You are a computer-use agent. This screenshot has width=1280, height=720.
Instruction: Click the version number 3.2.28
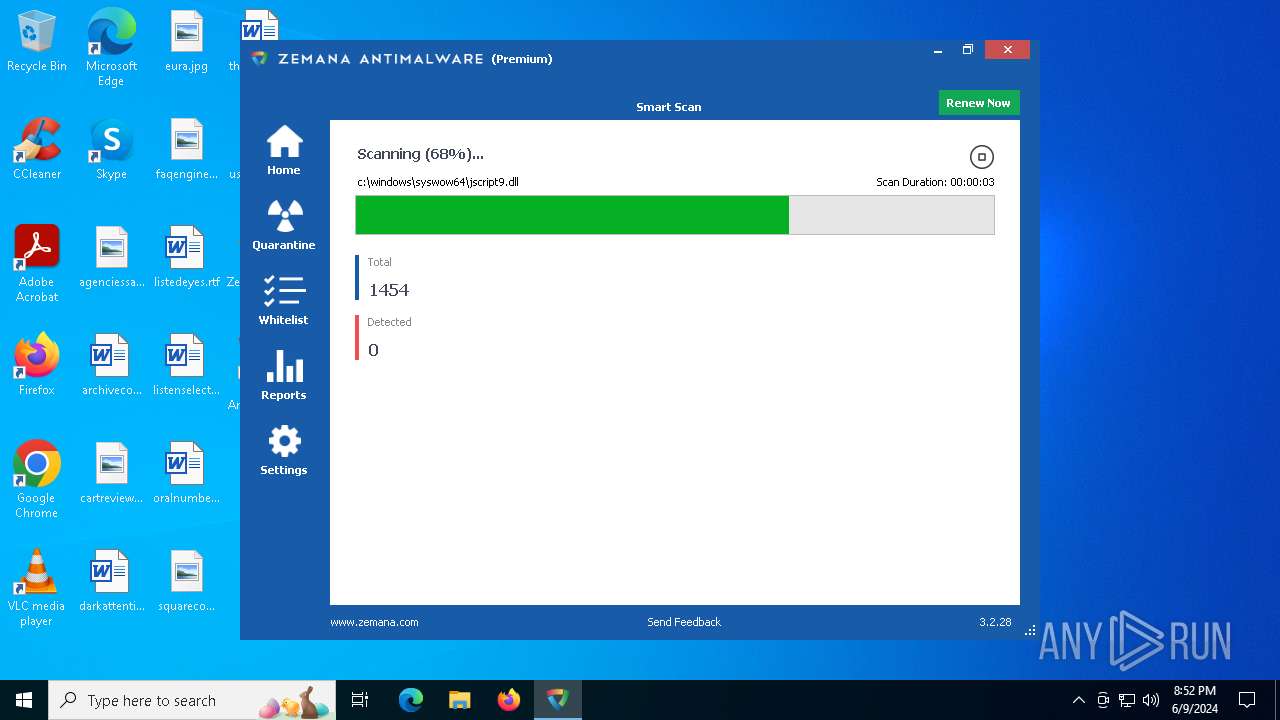click(x=995, y=622)
